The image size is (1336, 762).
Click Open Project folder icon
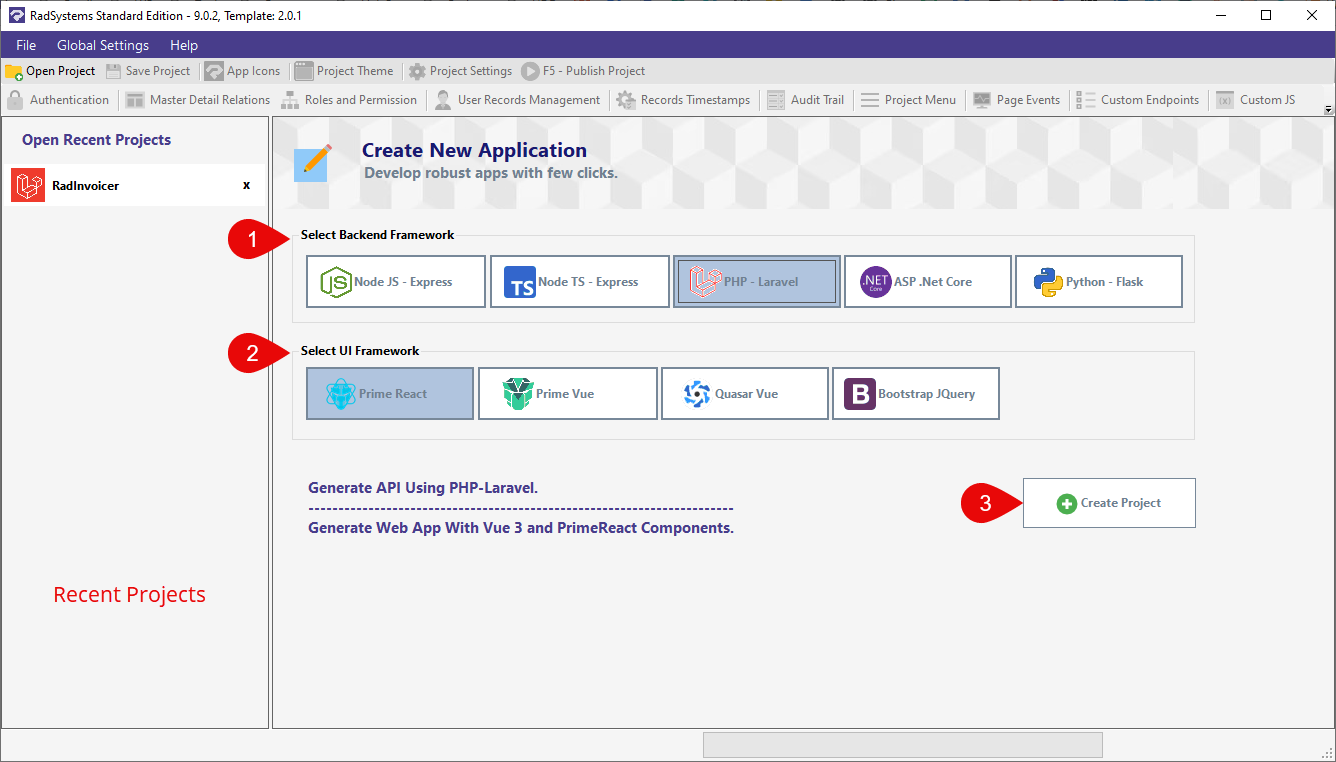[x=14, y=71]
